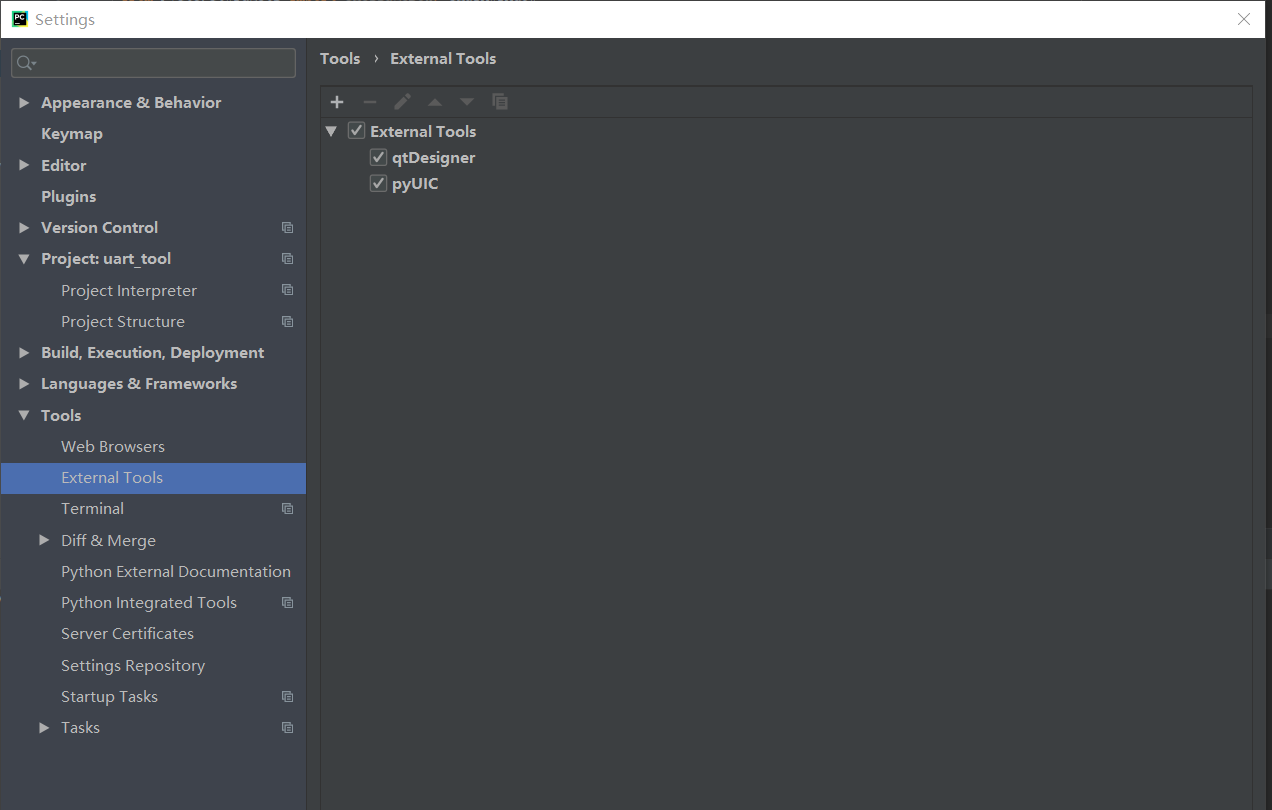Click project-level icon next to Tasks

[x=288, y=728]
